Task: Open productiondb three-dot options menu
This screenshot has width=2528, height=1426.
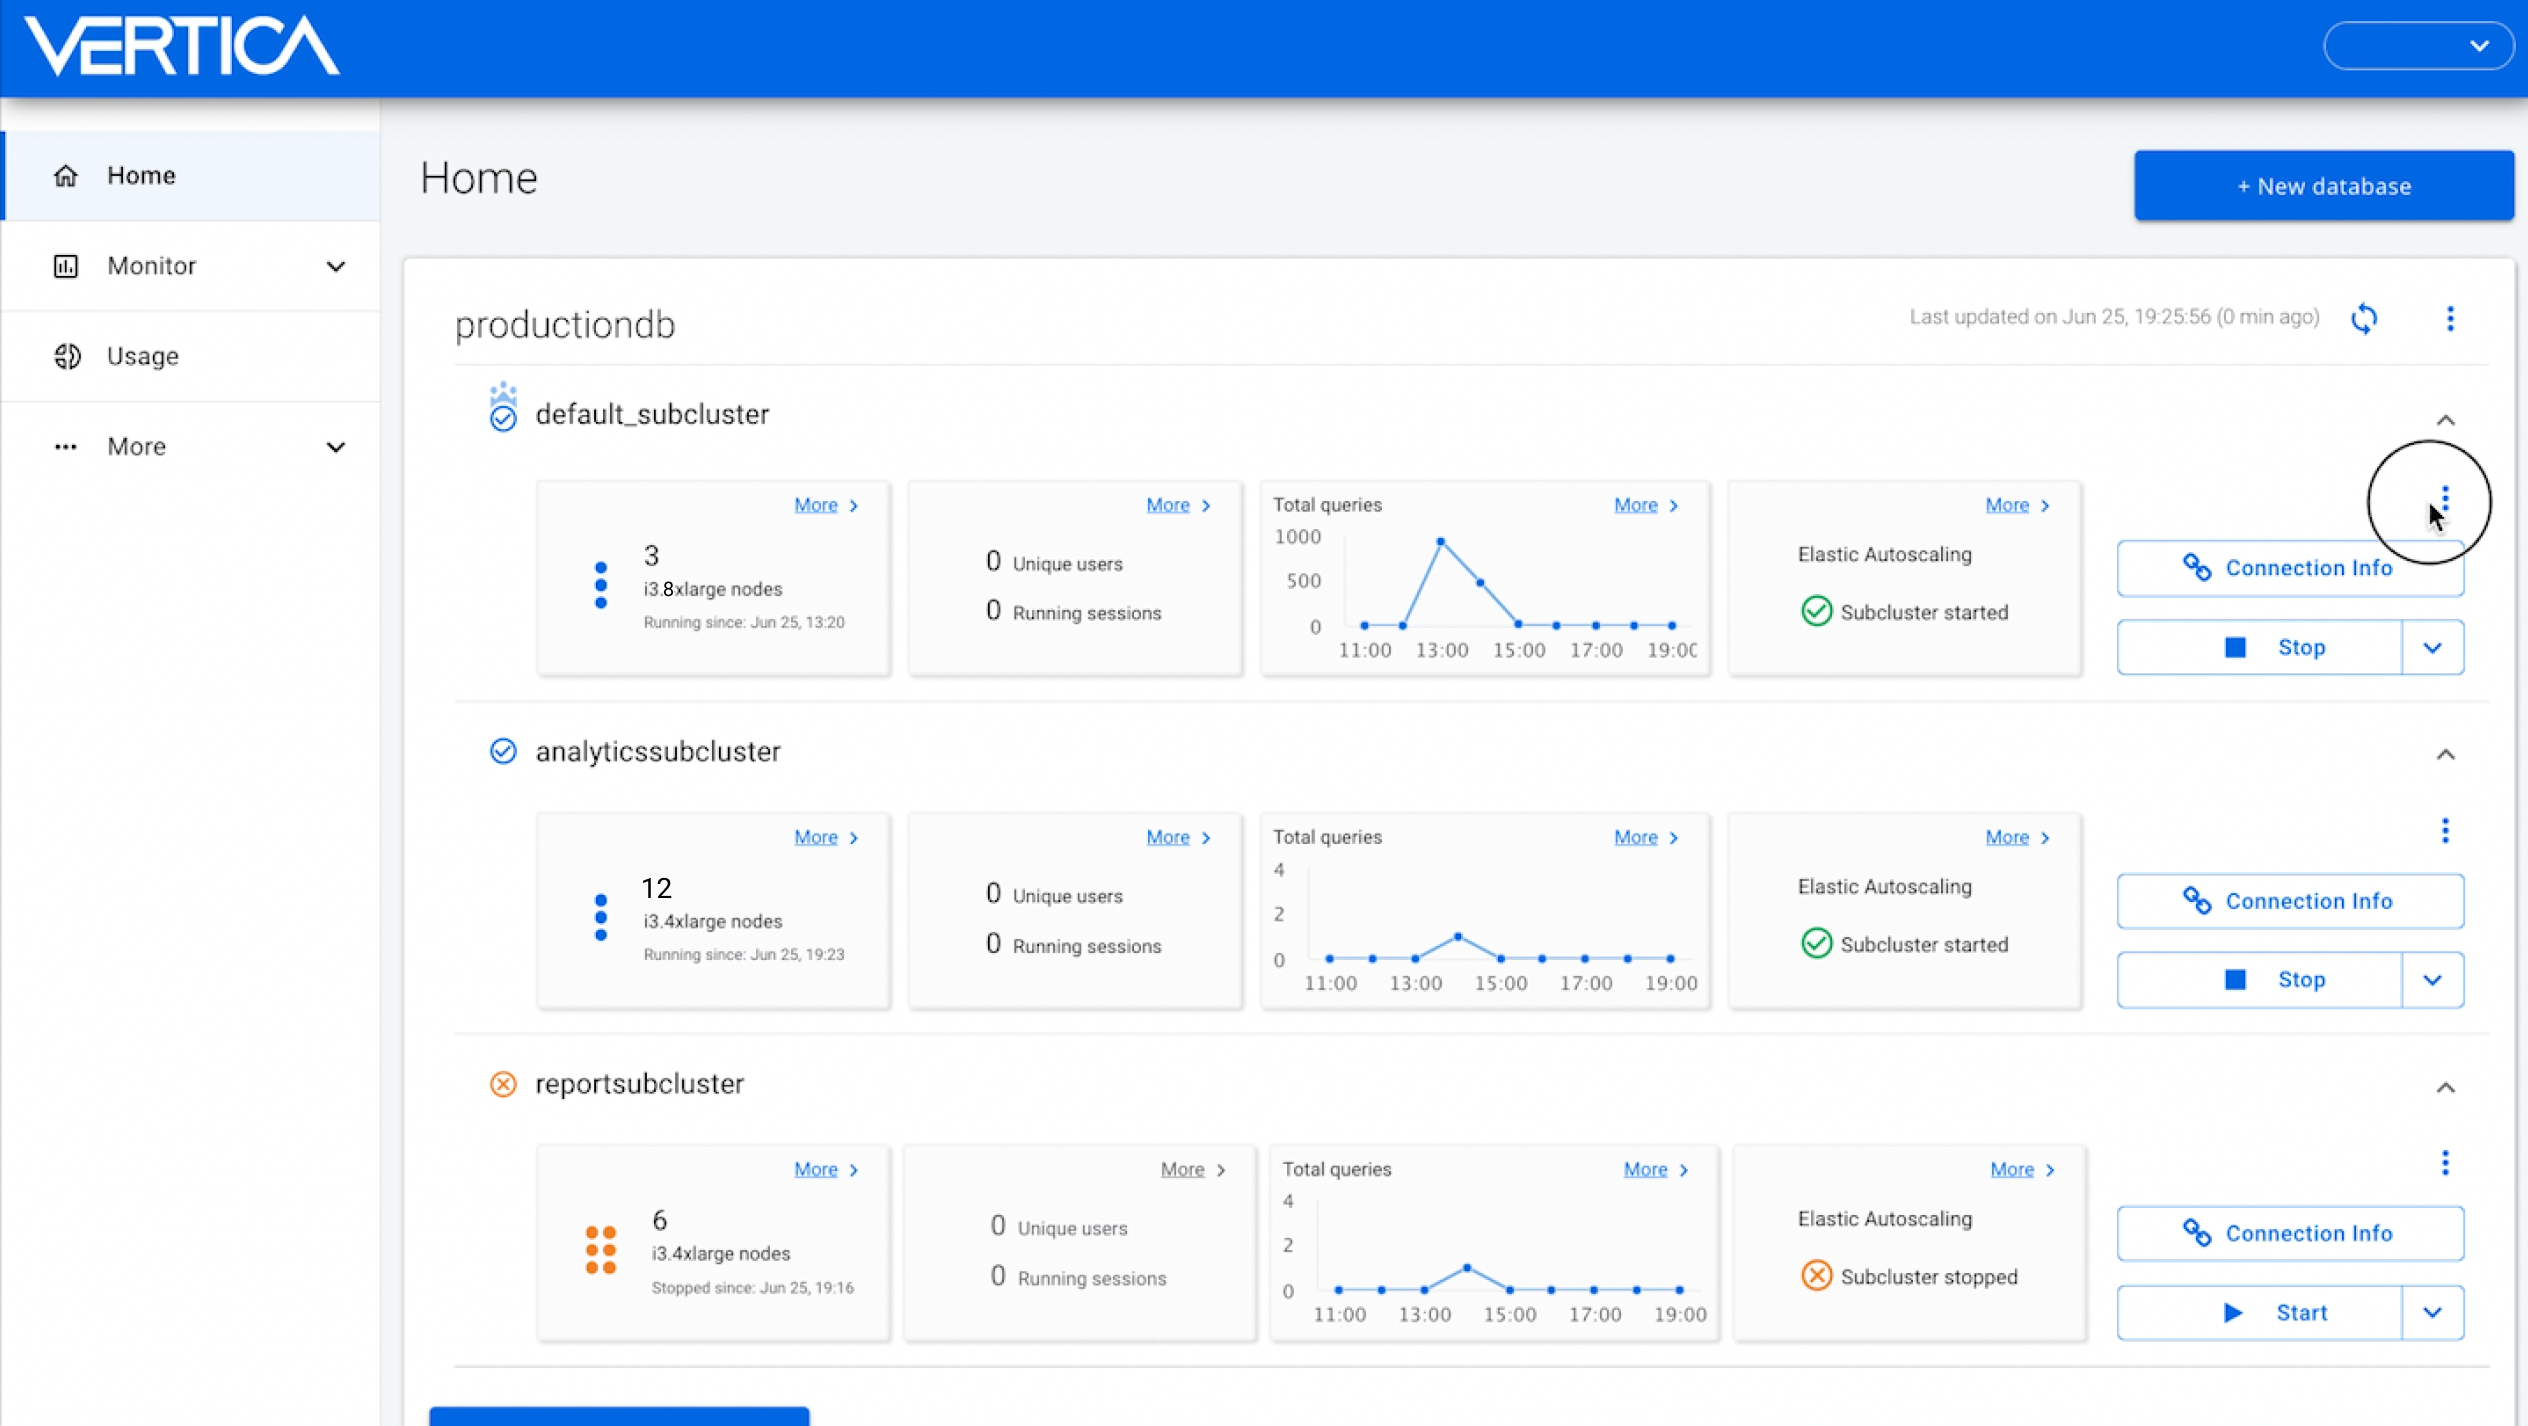Action: (2449, 319)
